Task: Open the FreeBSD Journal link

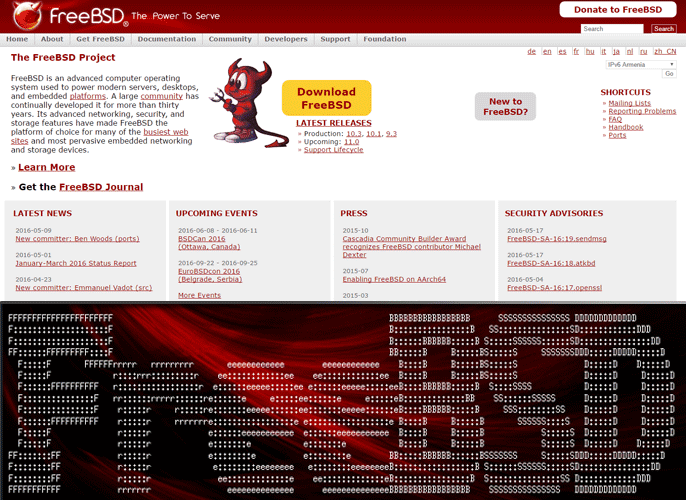Action: click(x=101, y=187)
